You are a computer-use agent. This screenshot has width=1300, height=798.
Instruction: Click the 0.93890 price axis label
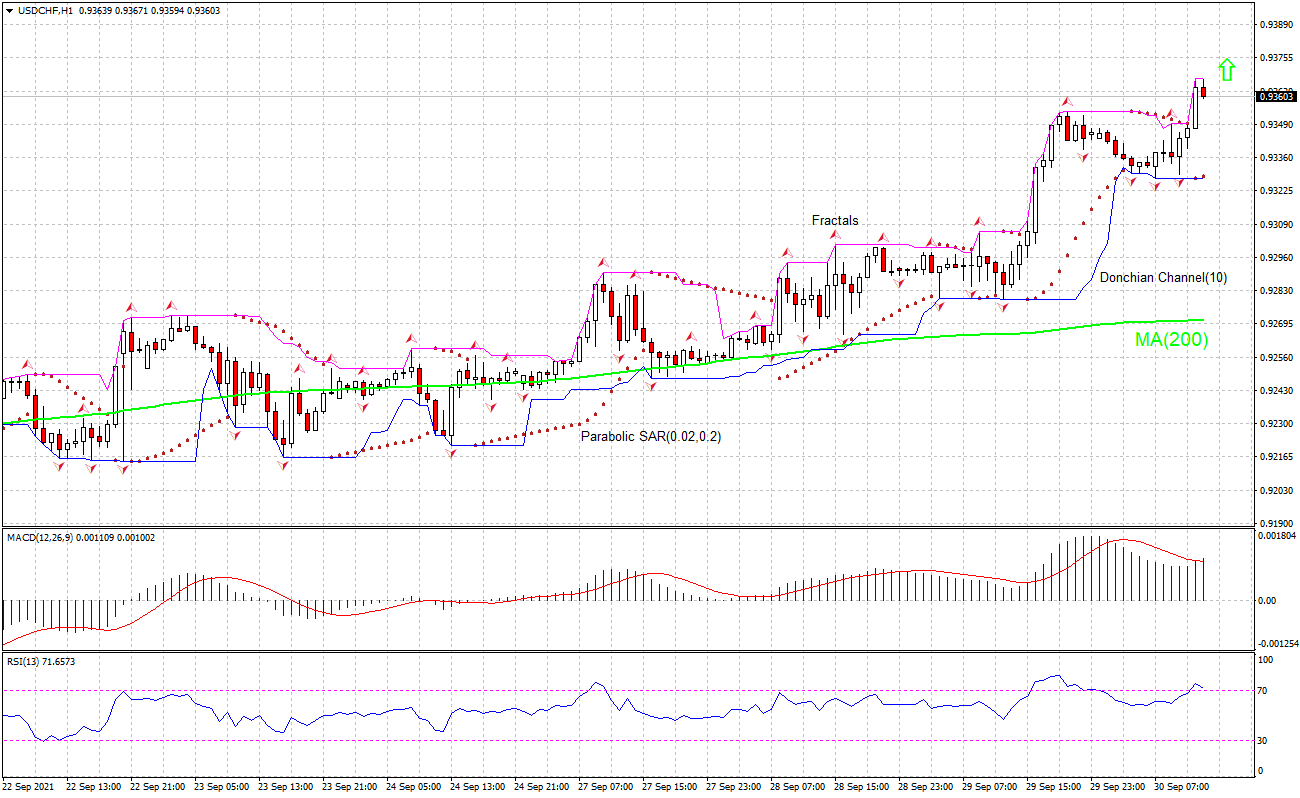(1276, 24)
